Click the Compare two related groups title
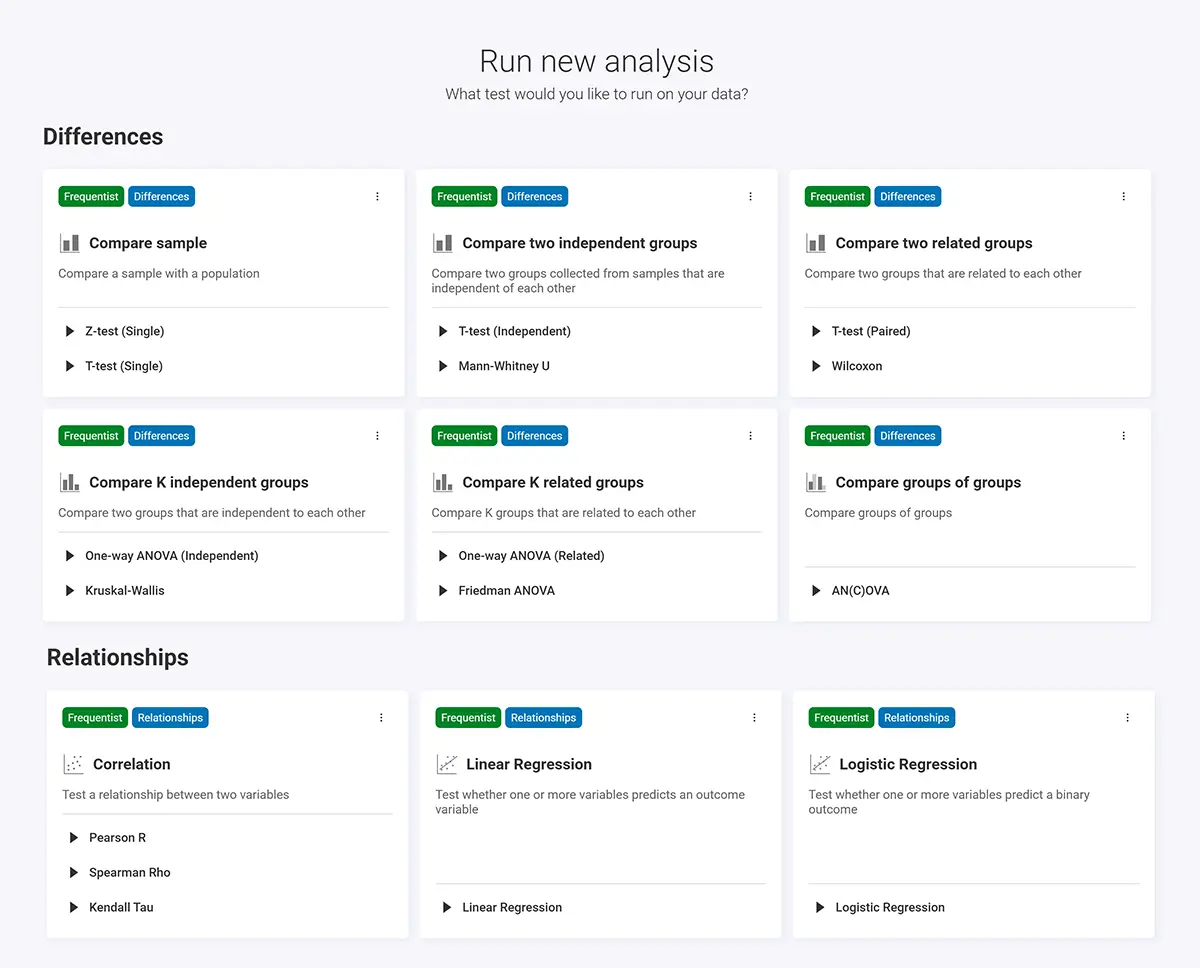This screenshot has width=1200, height=968. (x=934, y=243)
